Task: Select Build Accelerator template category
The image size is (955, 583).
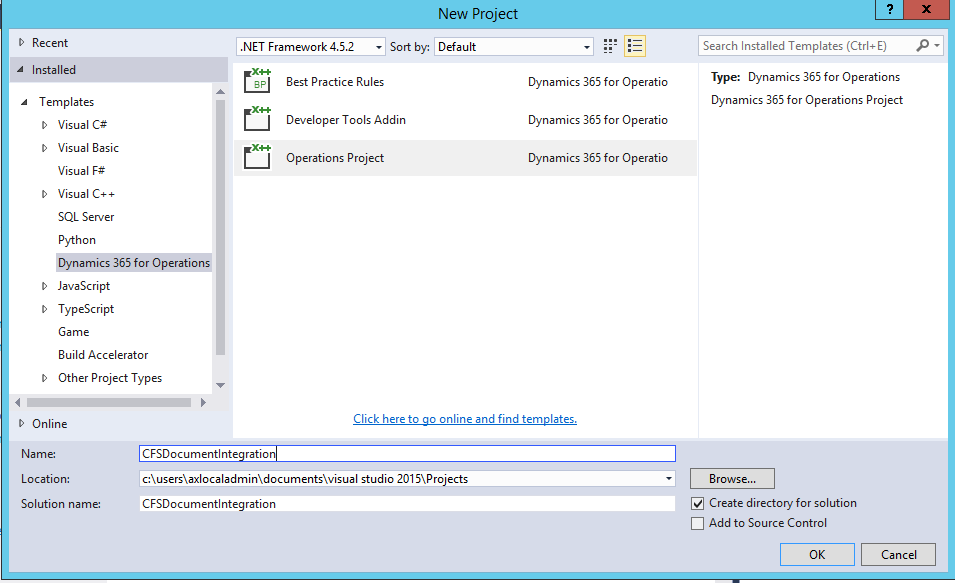Action: pos(103,355)
